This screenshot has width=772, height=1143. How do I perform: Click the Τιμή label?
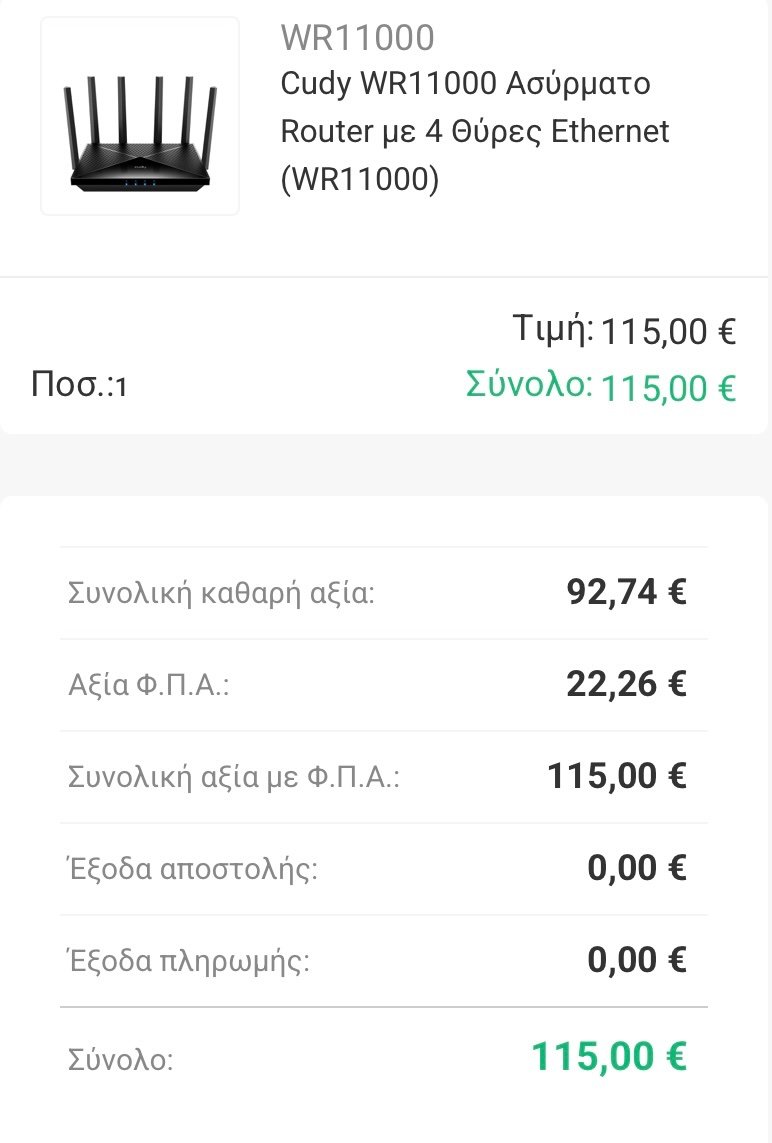click(553, 328)
